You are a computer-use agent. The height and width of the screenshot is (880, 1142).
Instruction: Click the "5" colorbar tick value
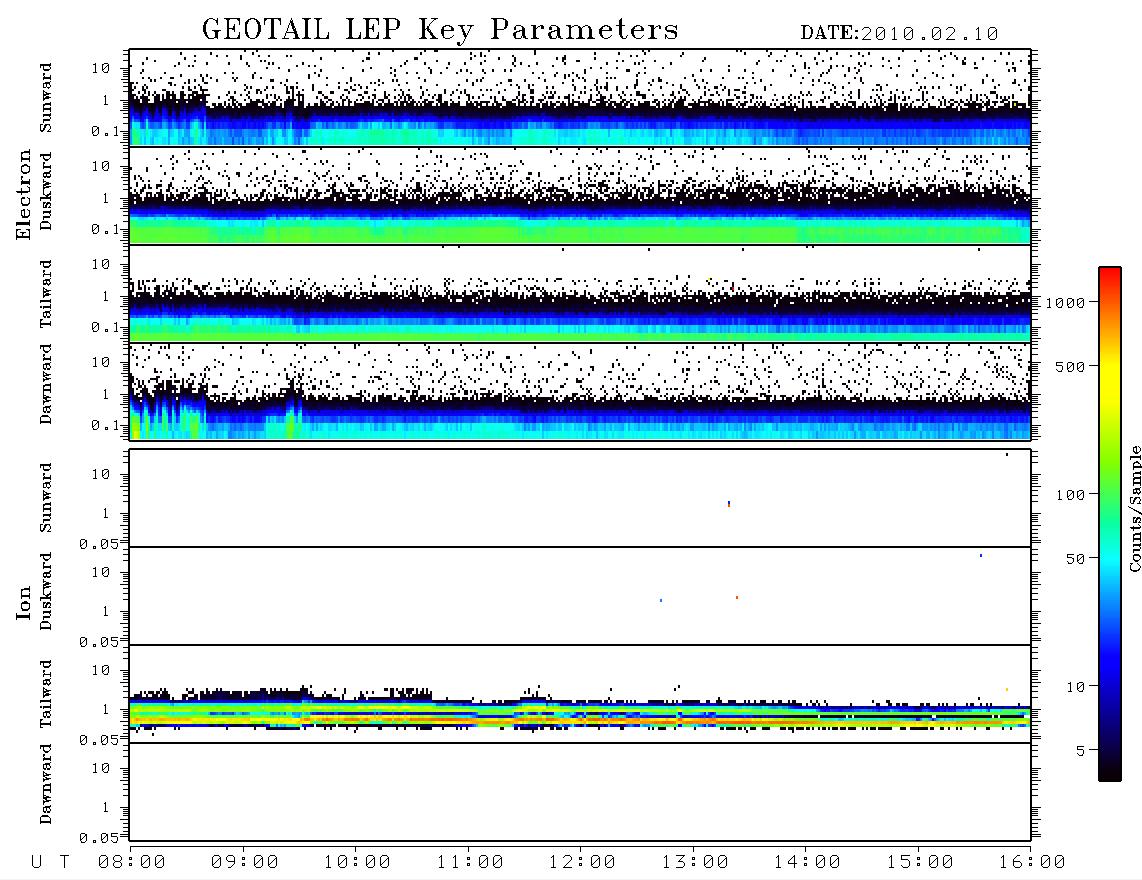click(1081, 751)
